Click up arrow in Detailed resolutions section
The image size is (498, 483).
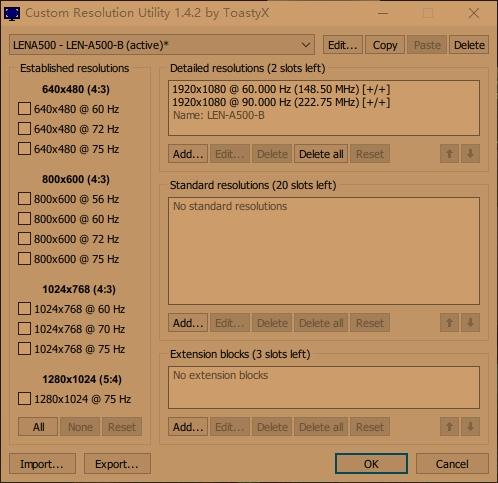(x=449, y=154)
